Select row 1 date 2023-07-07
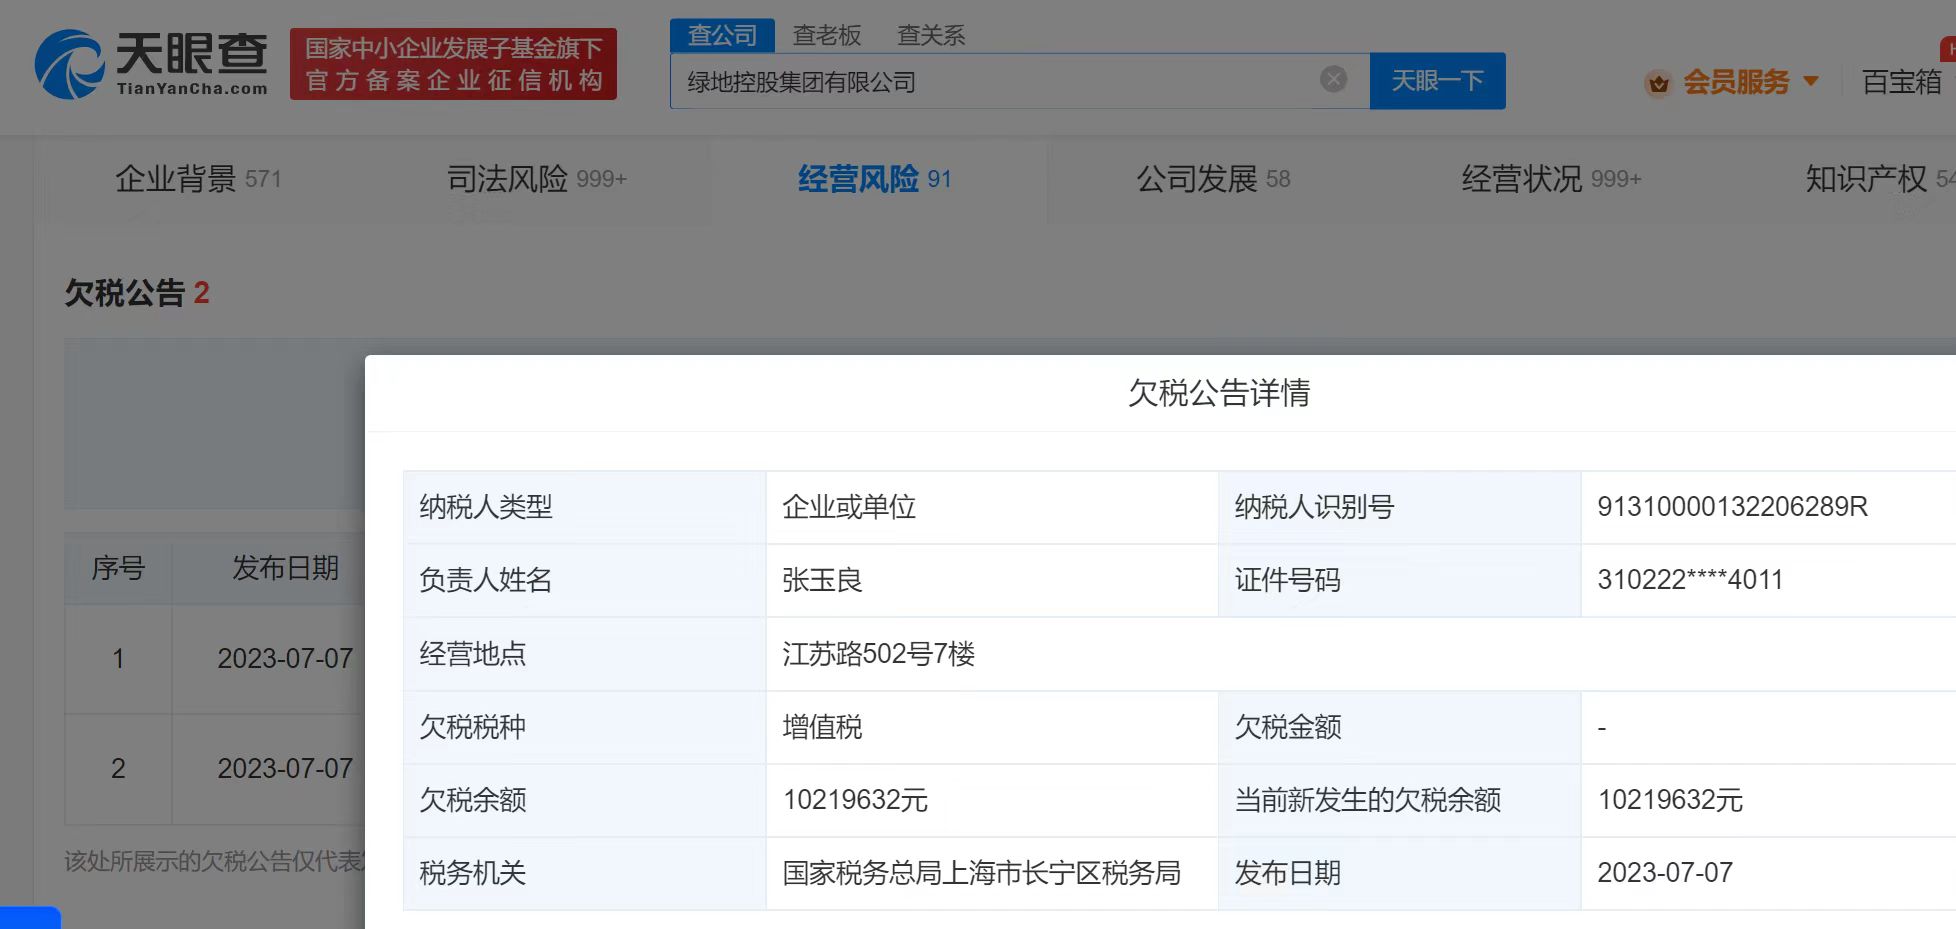This screenshot has width=1956, height=929. coord(285,658)
